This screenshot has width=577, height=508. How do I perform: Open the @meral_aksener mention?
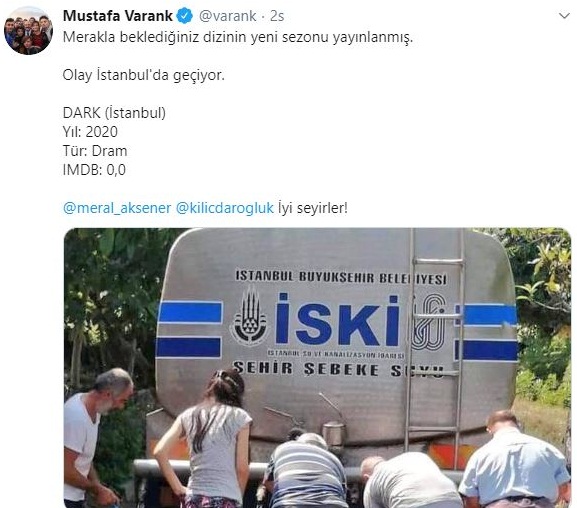pos(117,208)
